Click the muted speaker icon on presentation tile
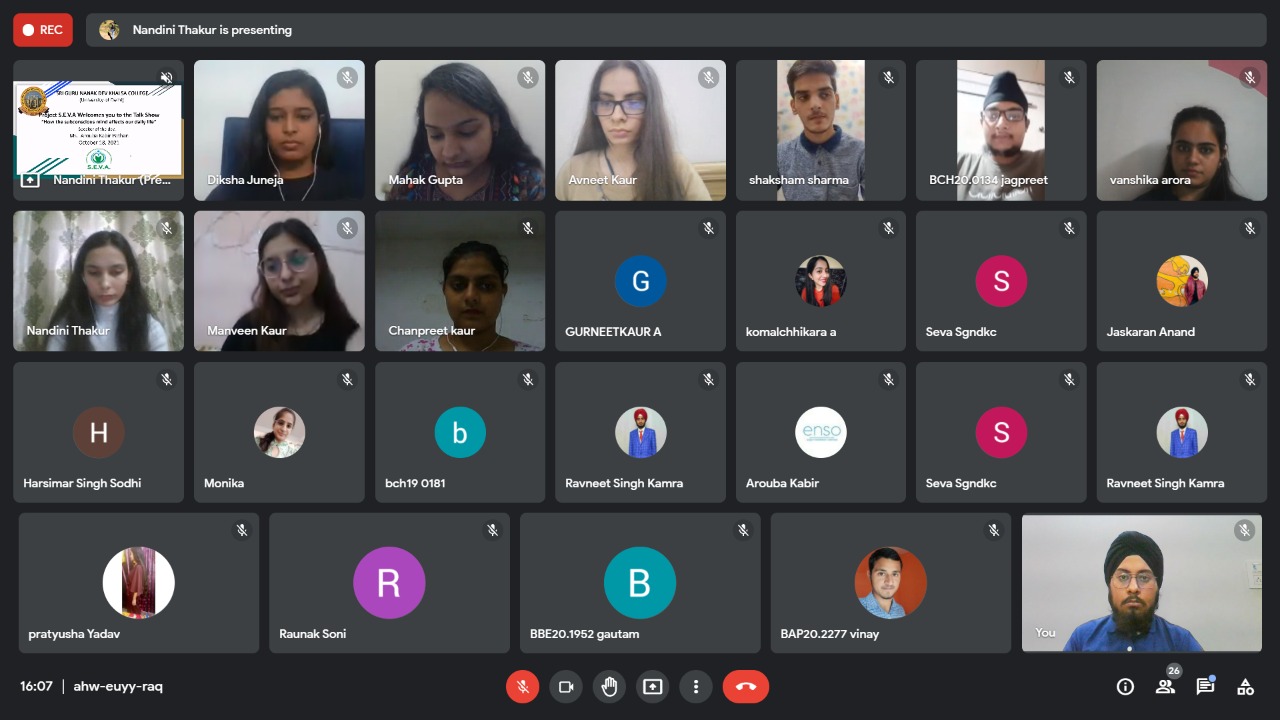1280x720 pixels. [x=166, y=77]
